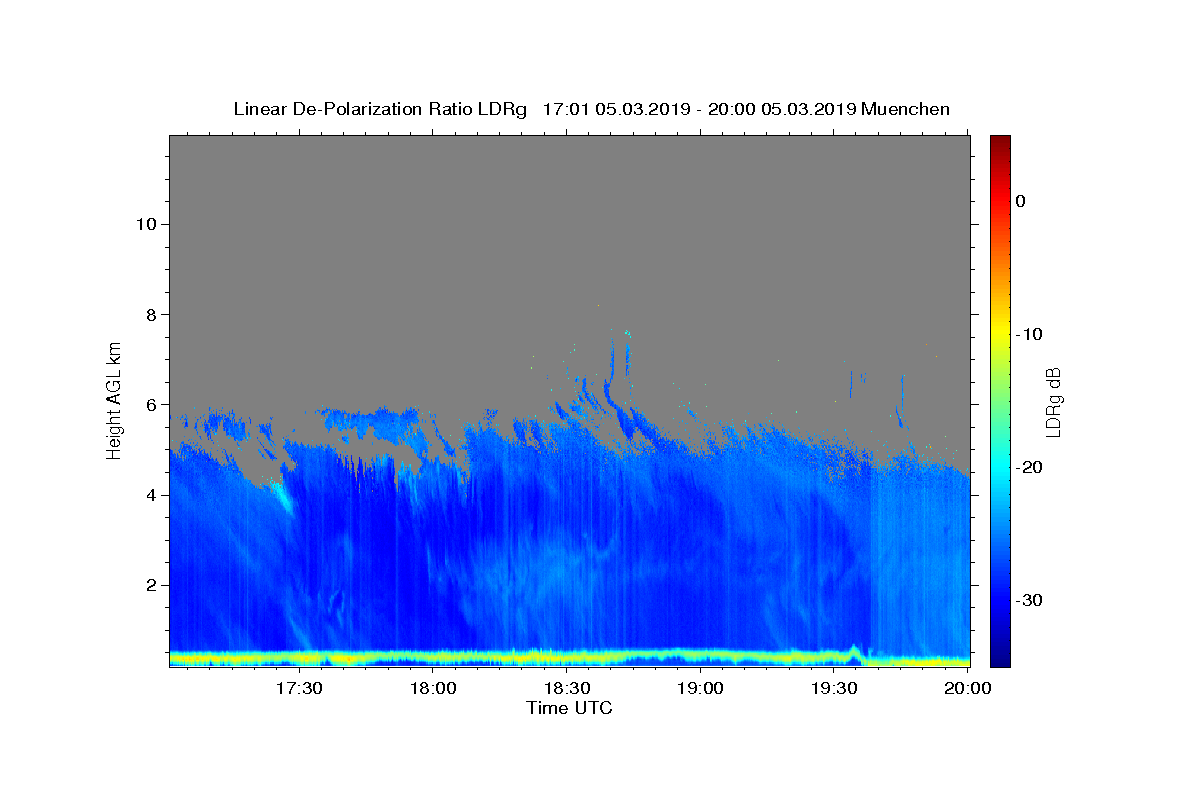1200x800 pixels.
Task: Click the 19:30 time tick label
Action: pyautogui.click(x=834, y=688)
